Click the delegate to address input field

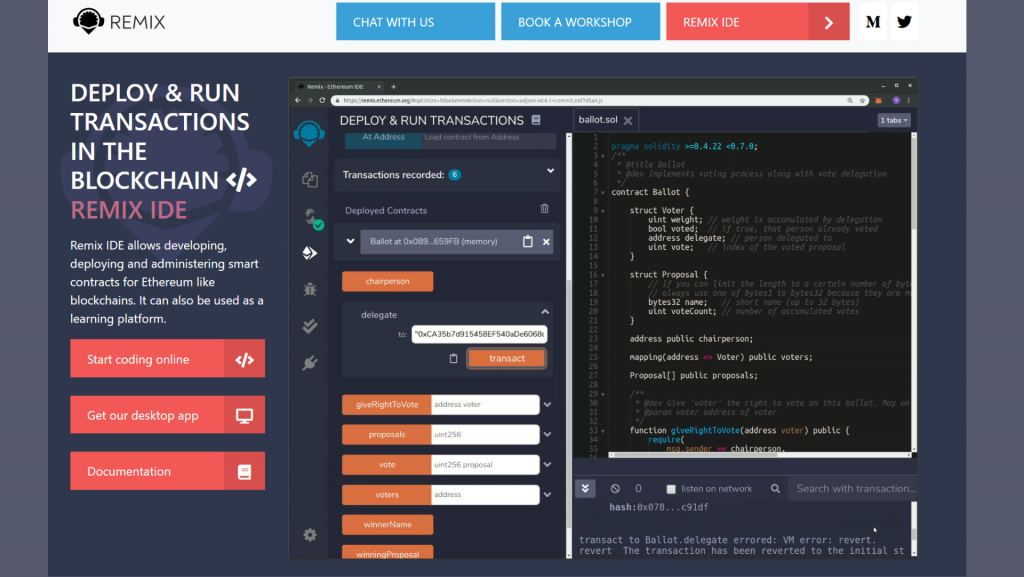(x=479, y=334)
